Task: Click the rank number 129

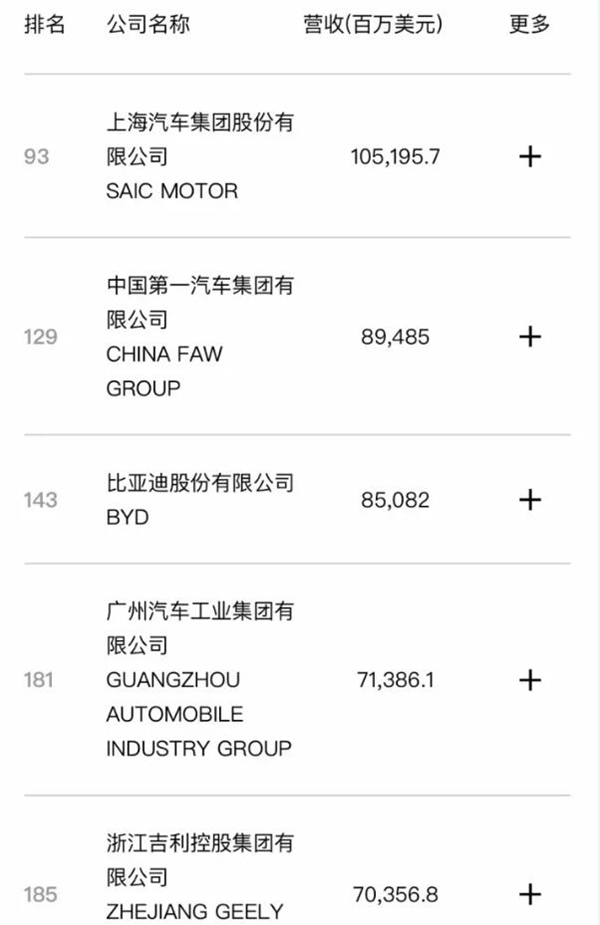Action: pos(40,337)
